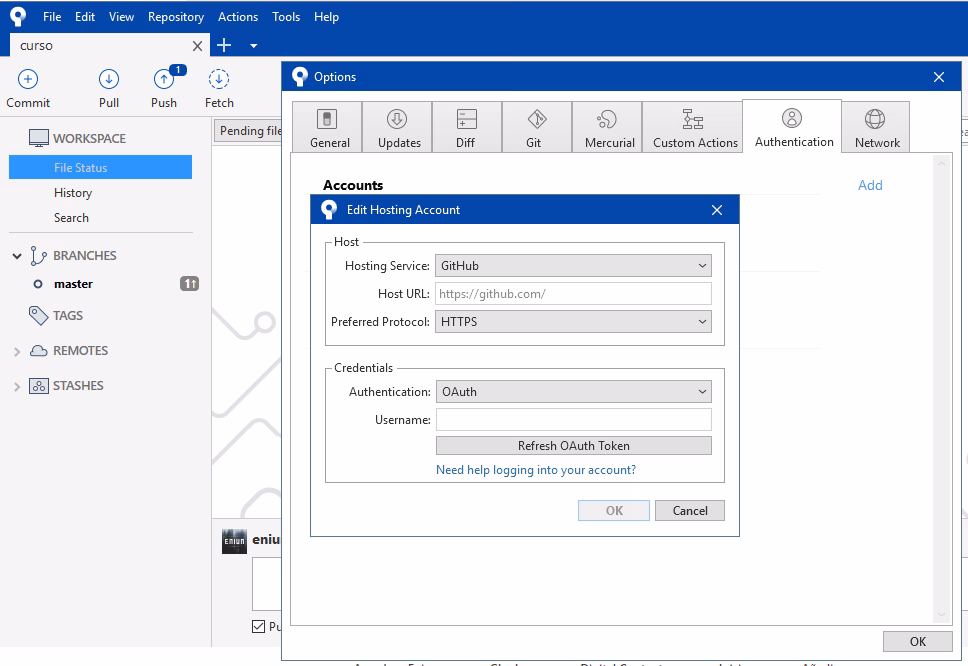Click the Push toolbar icon
This screenshot has width=968, height=666.
click(x=164, y=79)
